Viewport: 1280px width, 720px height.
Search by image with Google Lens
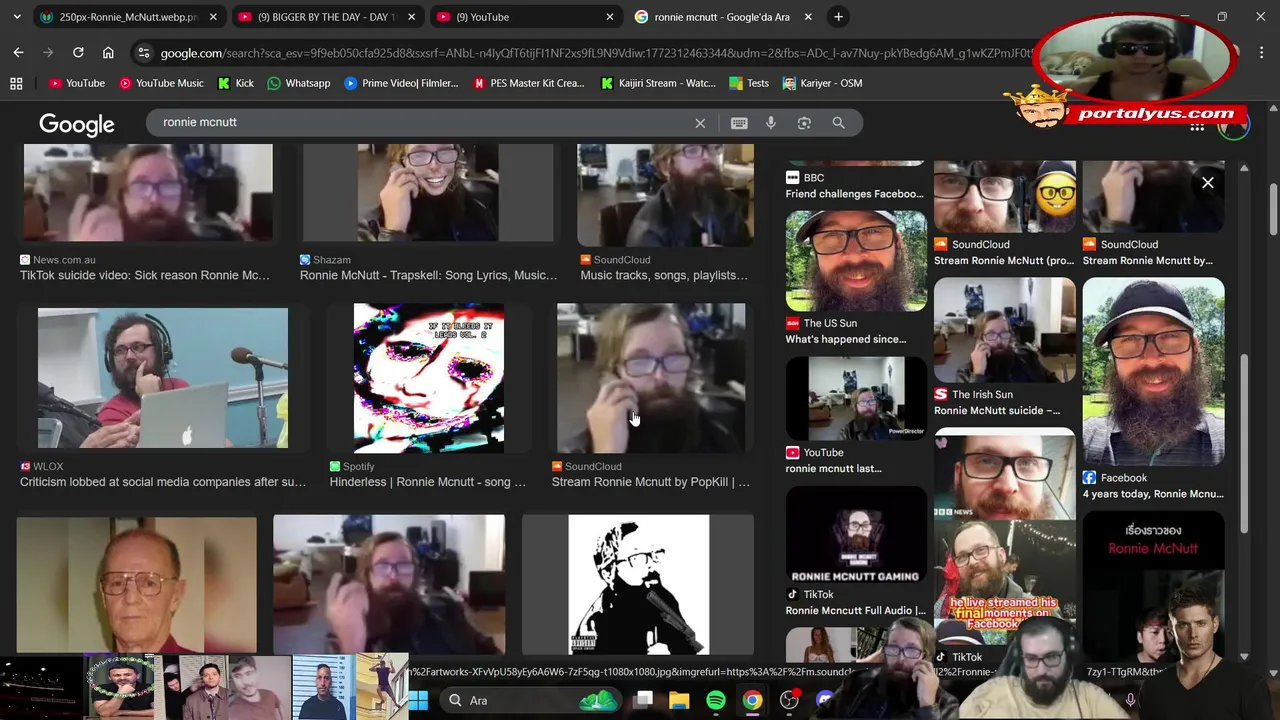tap(804, 123)
